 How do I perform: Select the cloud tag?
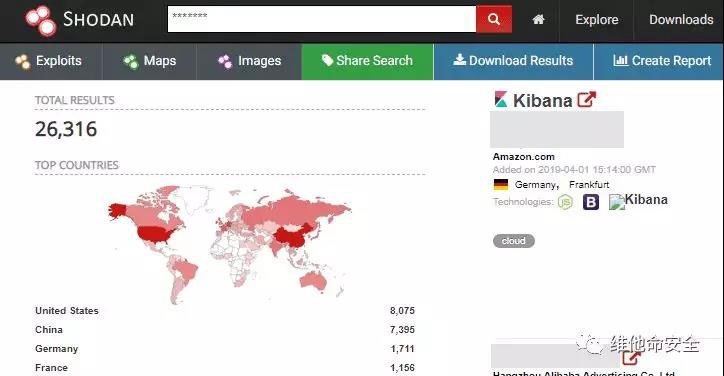click(513, 241)
